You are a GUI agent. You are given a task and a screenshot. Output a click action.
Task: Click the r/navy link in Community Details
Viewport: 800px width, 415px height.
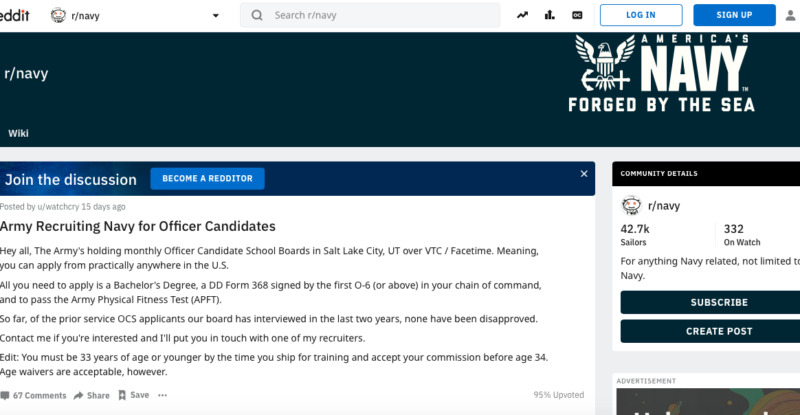pyautogui.click(x=663, y=205)
